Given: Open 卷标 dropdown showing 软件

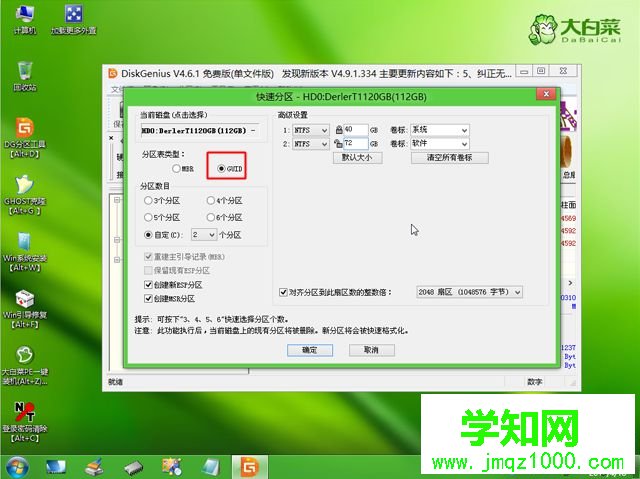Looking at the screenshot, I should pos(440,144).
